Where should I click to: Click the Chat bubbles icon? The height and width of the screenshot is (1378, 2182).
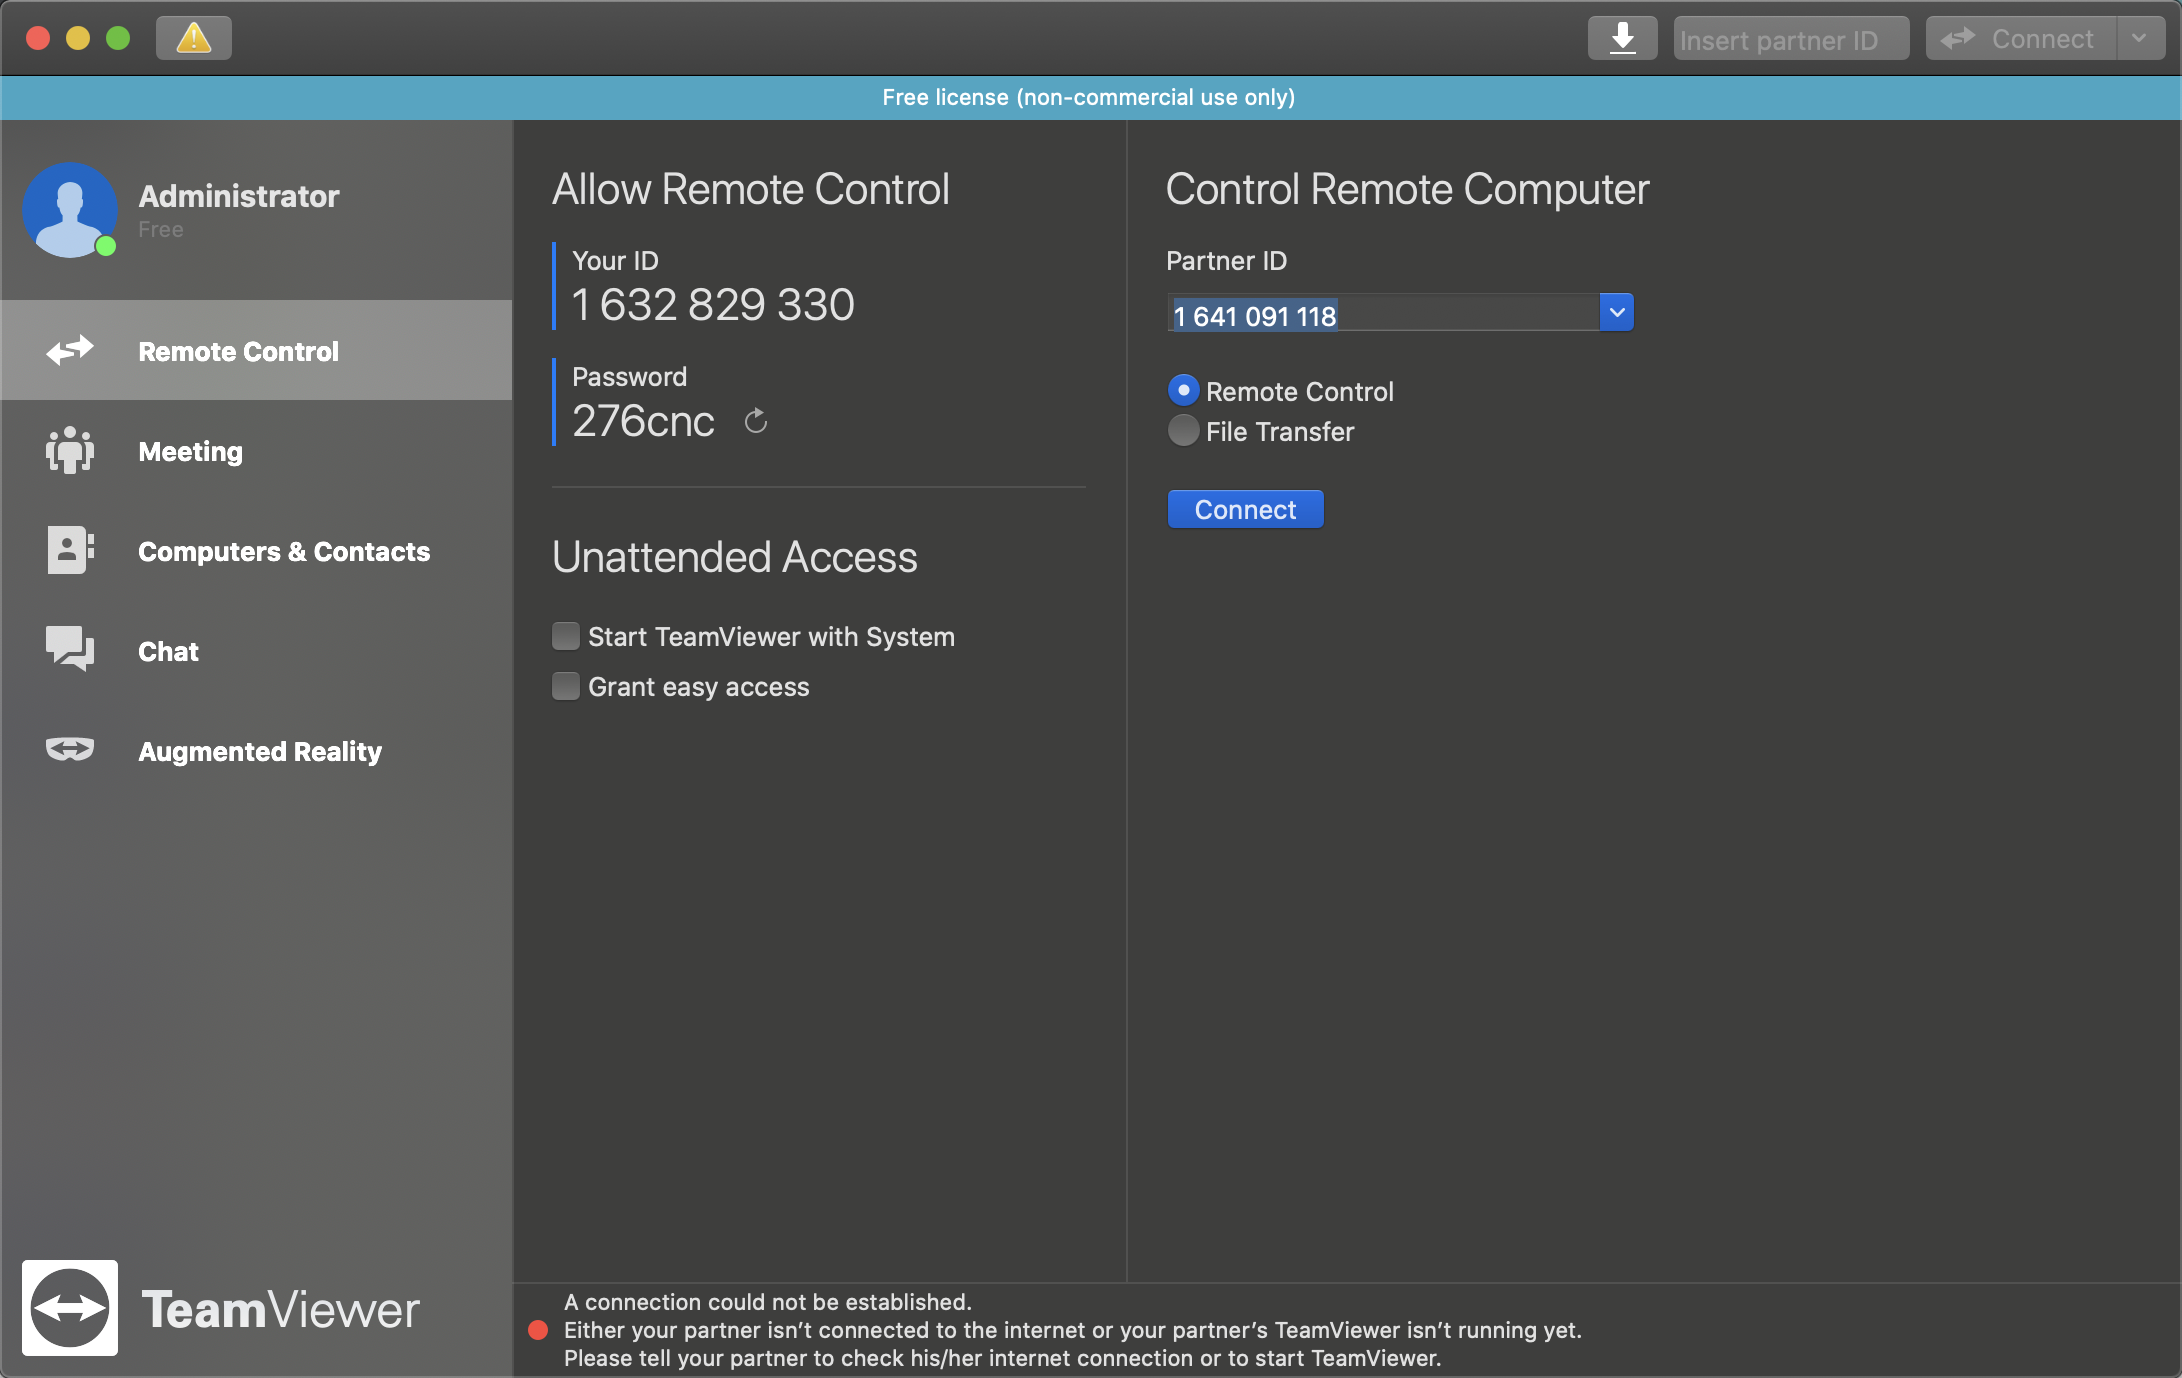point(70,650)
